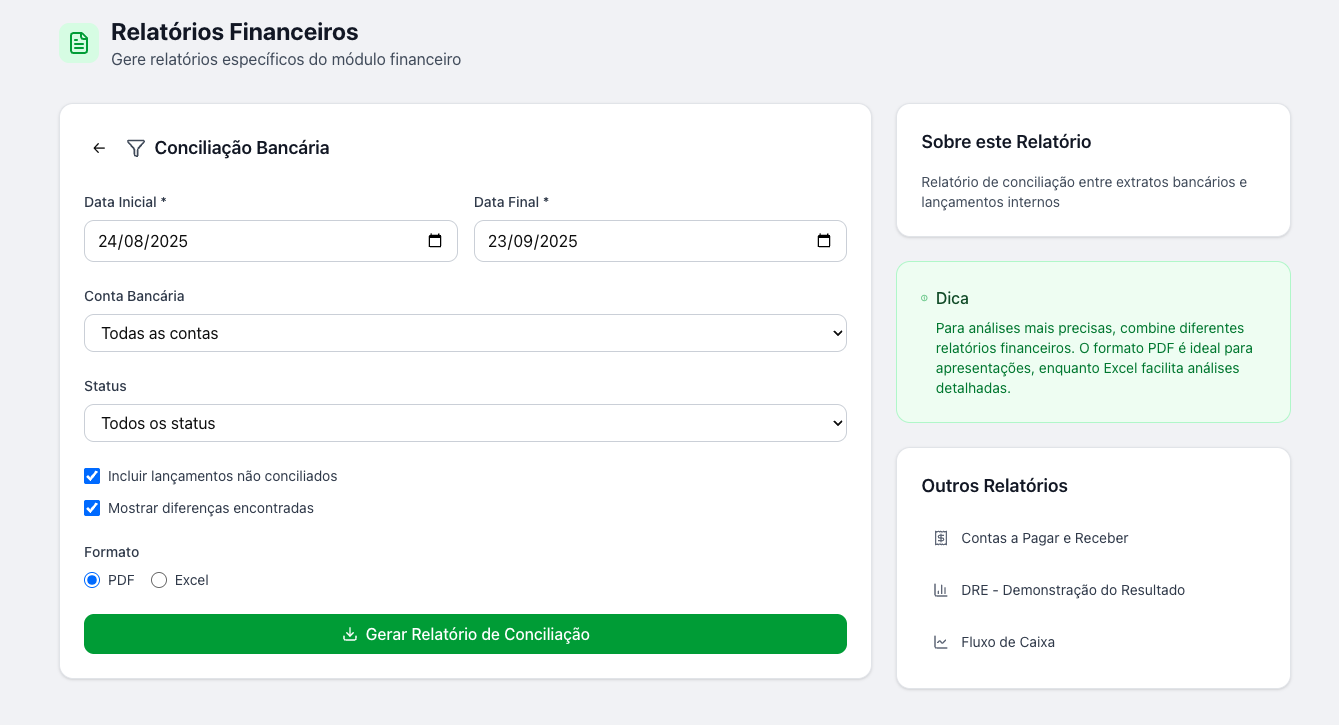The height and width of the screenshot is (725, 1339).
Task: Open the Fluxo de Caixa report
Action: click(x=1007, y=642)
